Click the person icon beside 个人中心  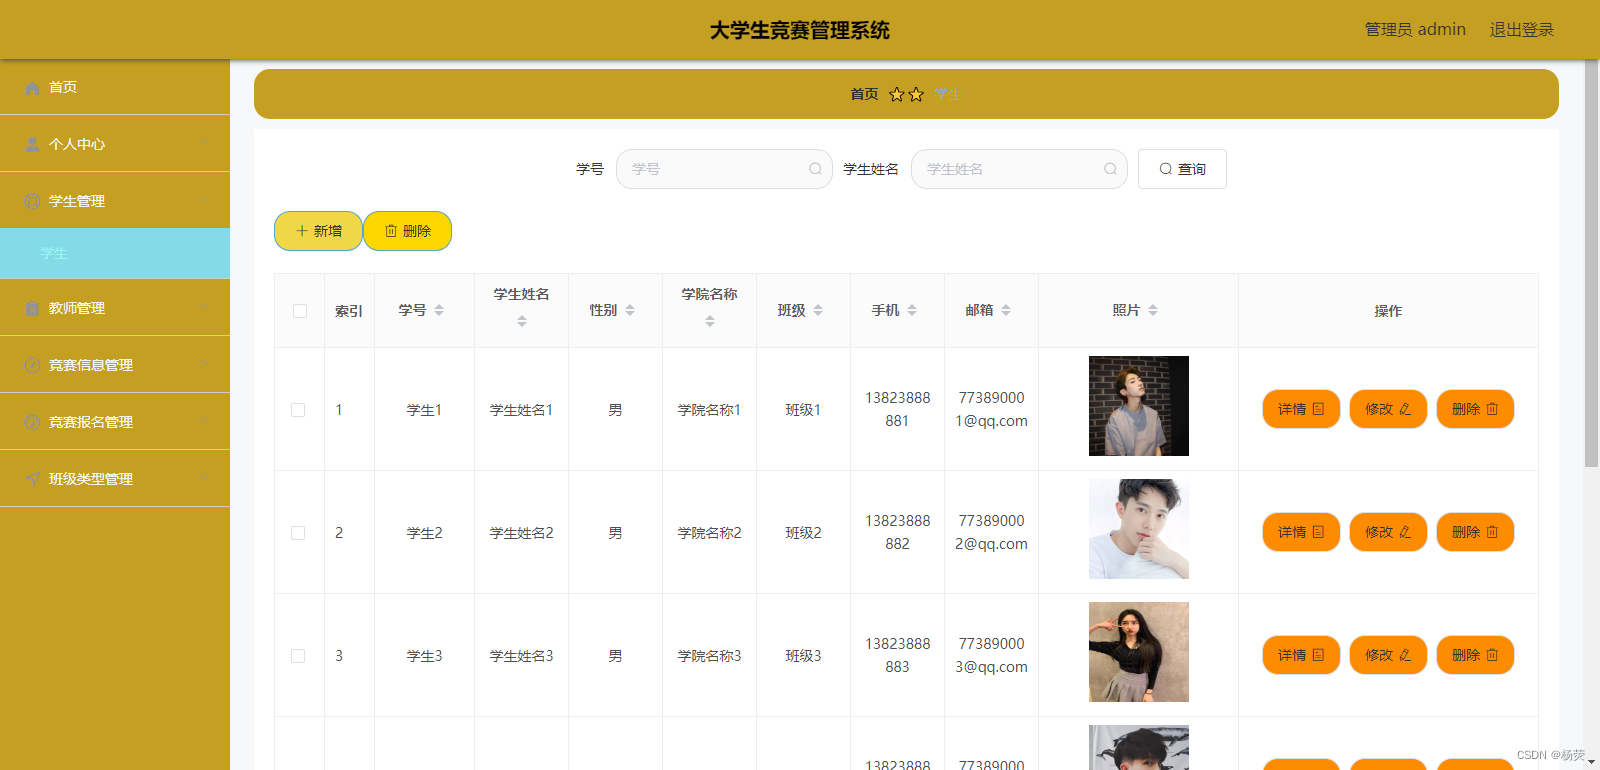tap(32, 144)
